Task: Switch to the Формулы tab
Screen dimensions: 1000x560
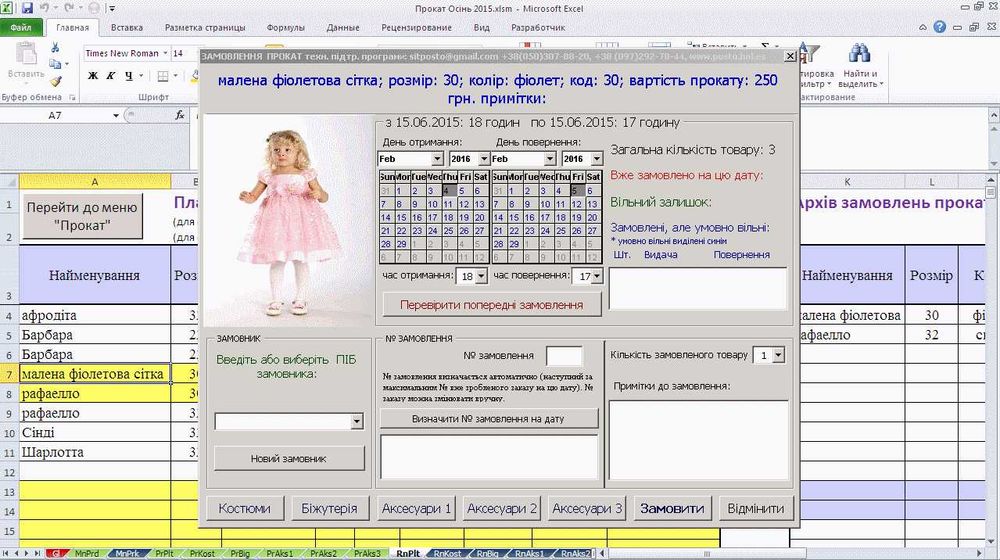Action: tap(285, 27)
